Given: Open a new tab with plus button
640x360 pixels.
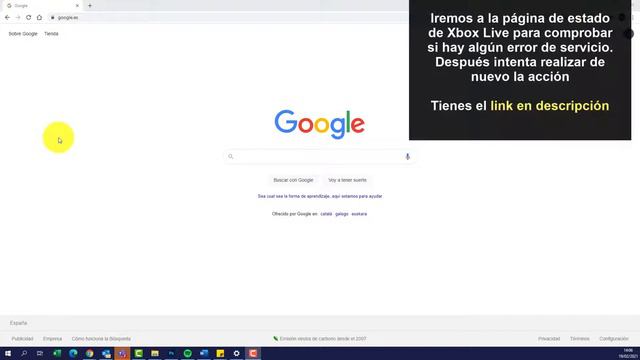Looking at the screenshot, I should tap(90, 6).
